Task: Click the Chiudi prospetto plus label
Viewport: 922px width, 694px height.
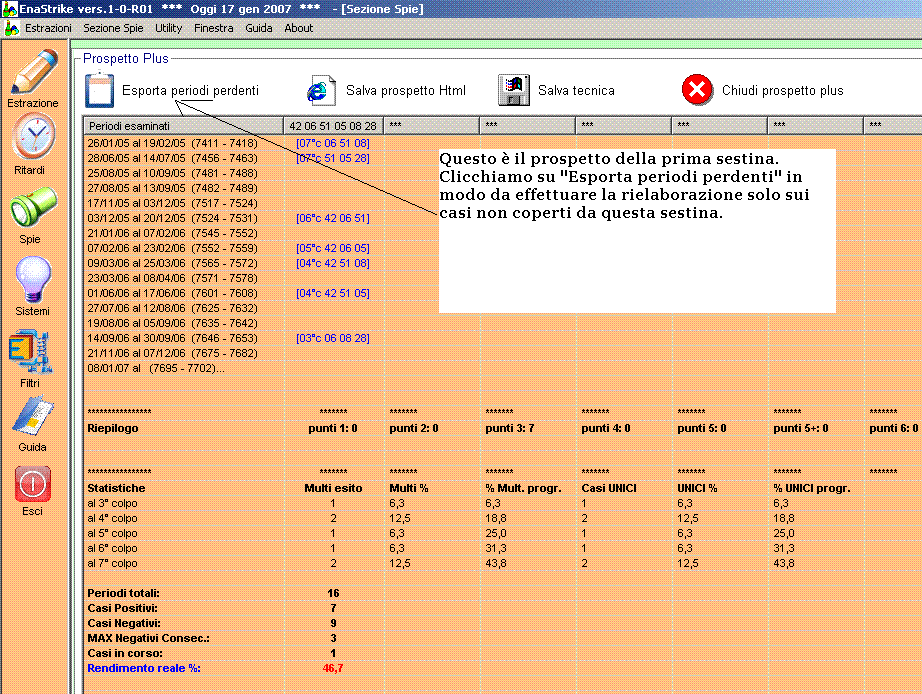Action: [783, 91]
